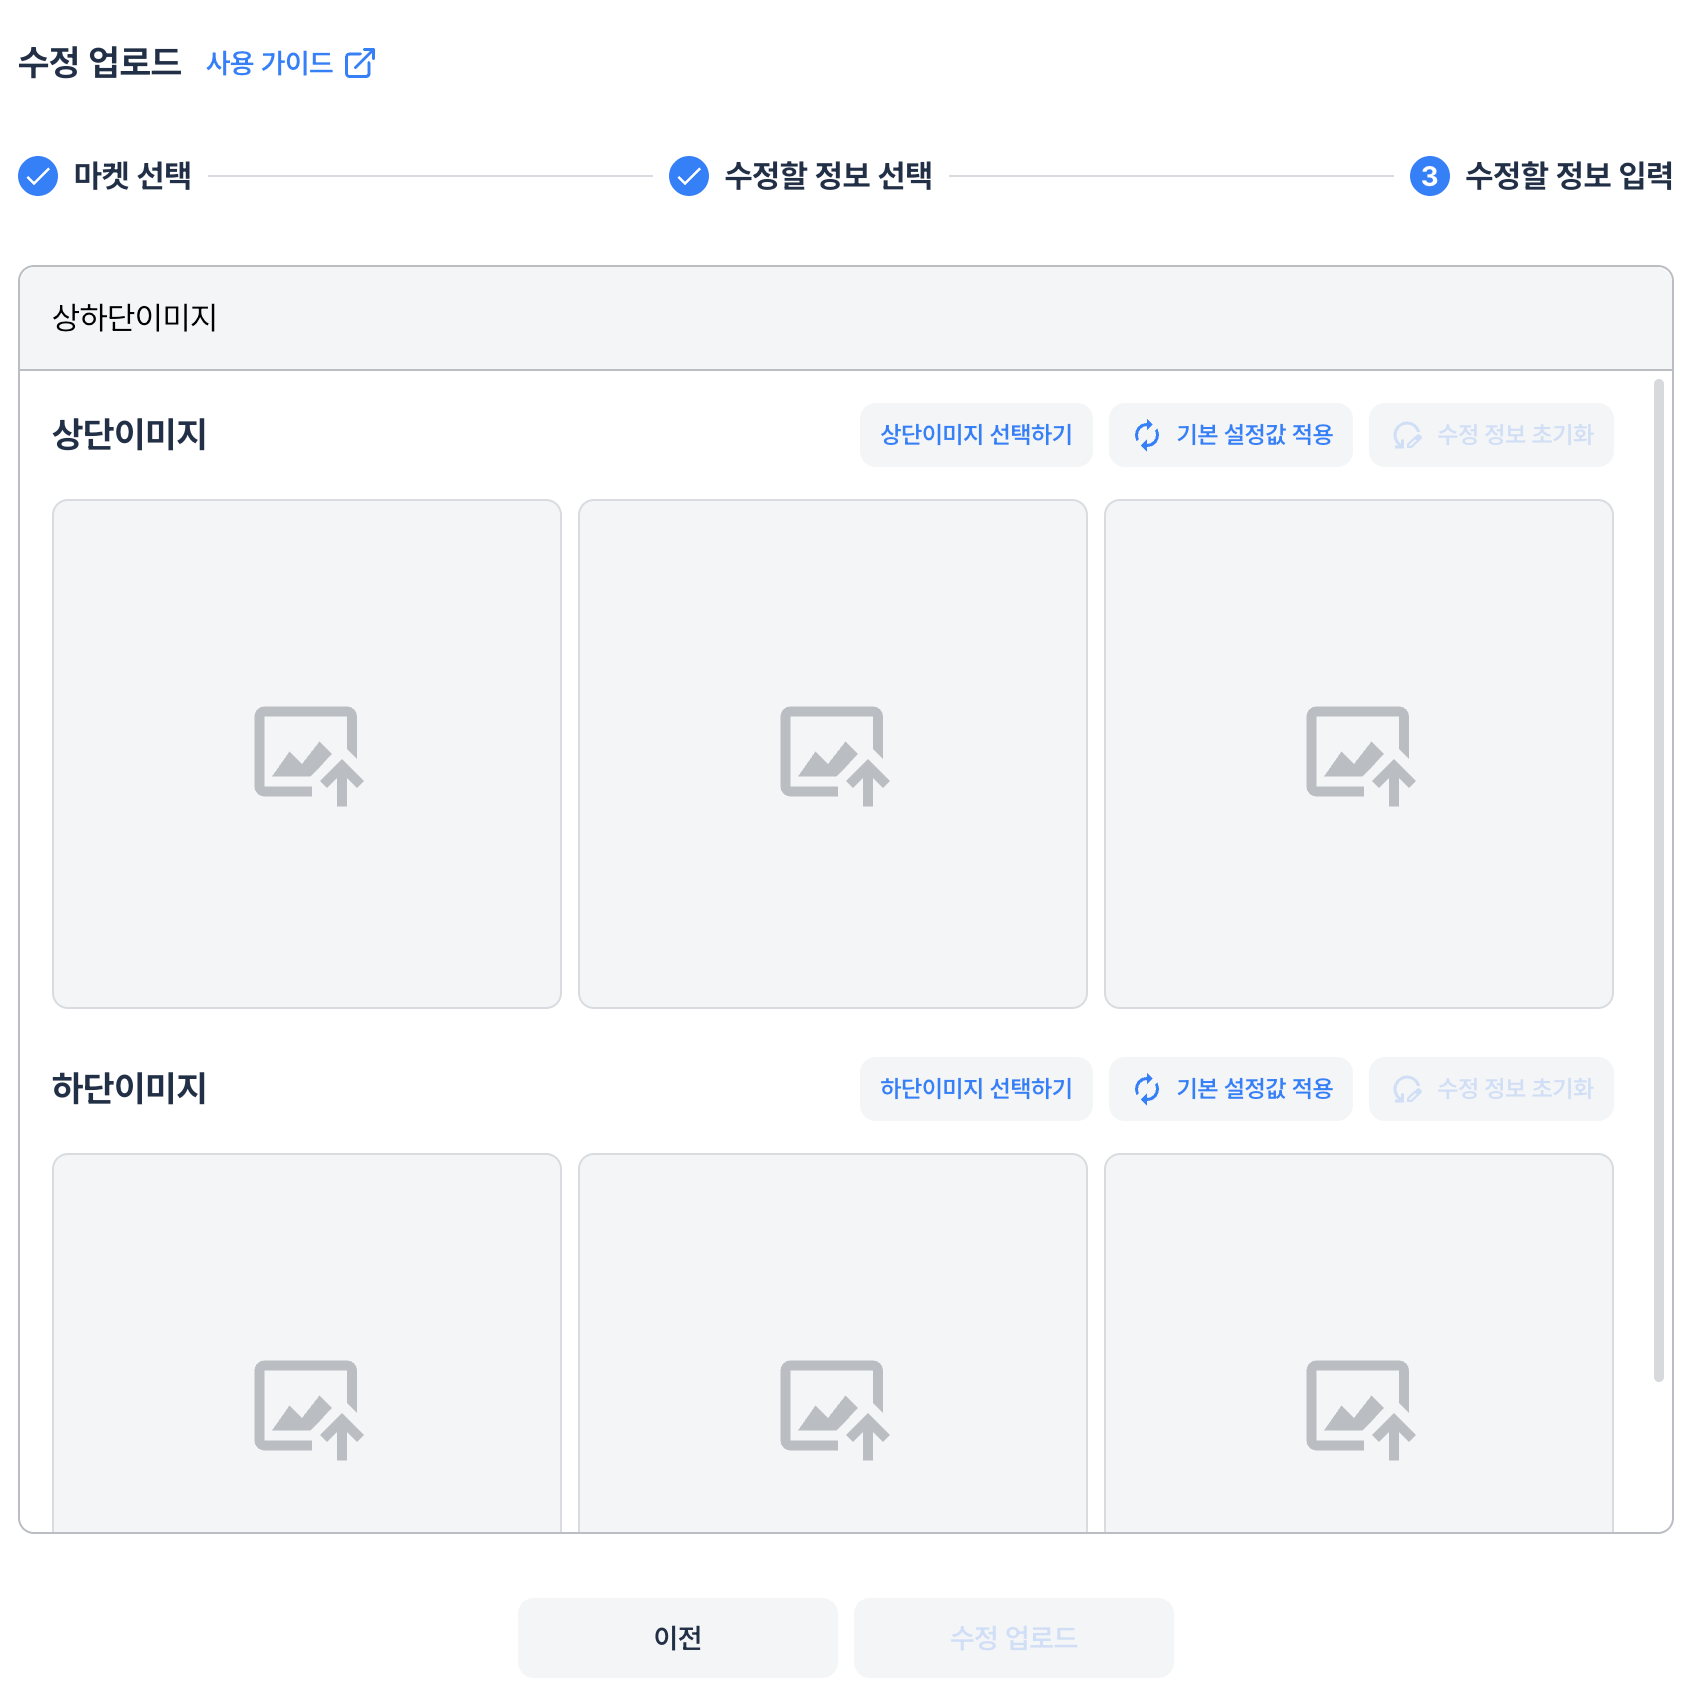Click the reset icon on 수정 정보 초기화 button

click(x=1408, y=435)
